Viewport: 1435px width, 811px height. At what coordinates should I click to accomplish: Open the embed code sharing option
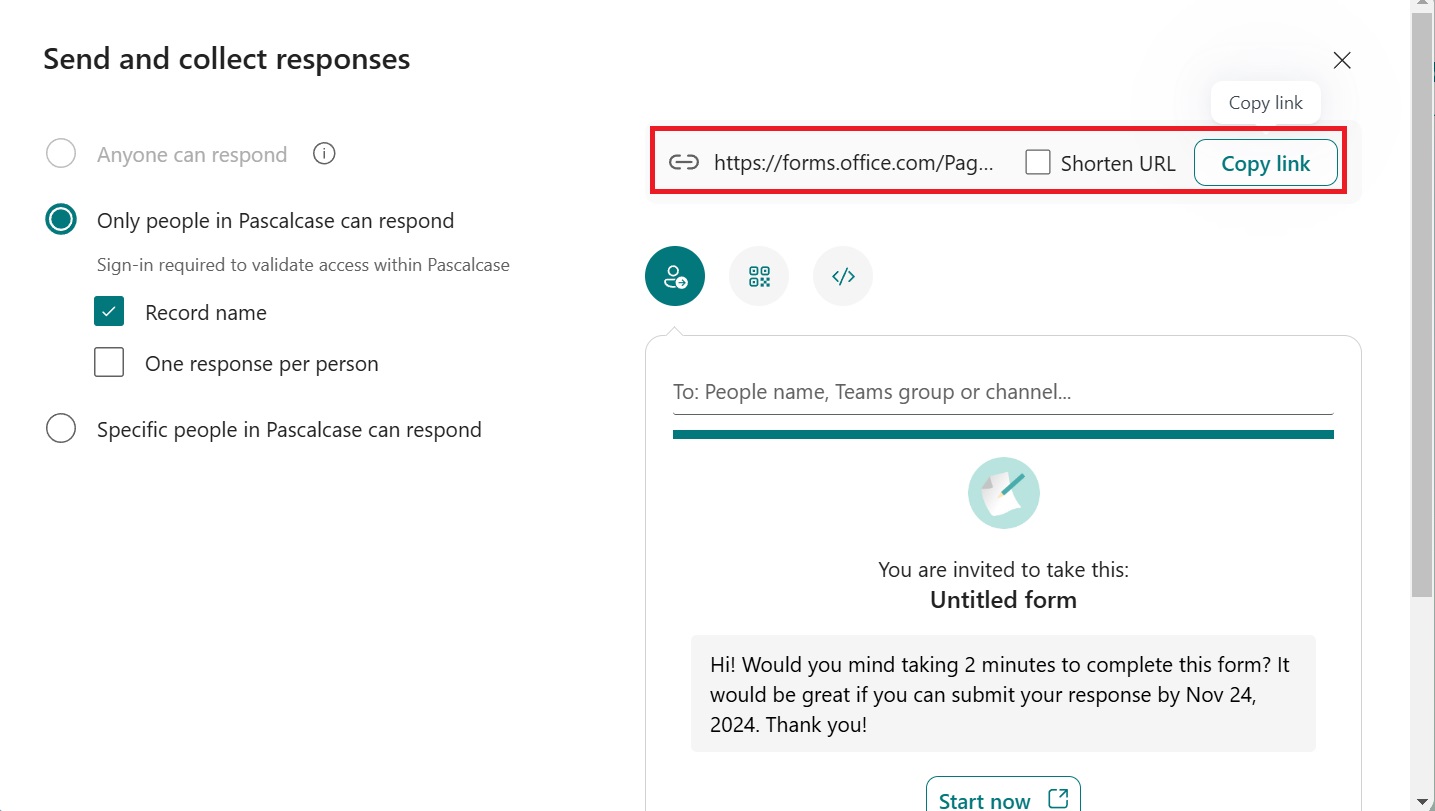pos(843,276)
